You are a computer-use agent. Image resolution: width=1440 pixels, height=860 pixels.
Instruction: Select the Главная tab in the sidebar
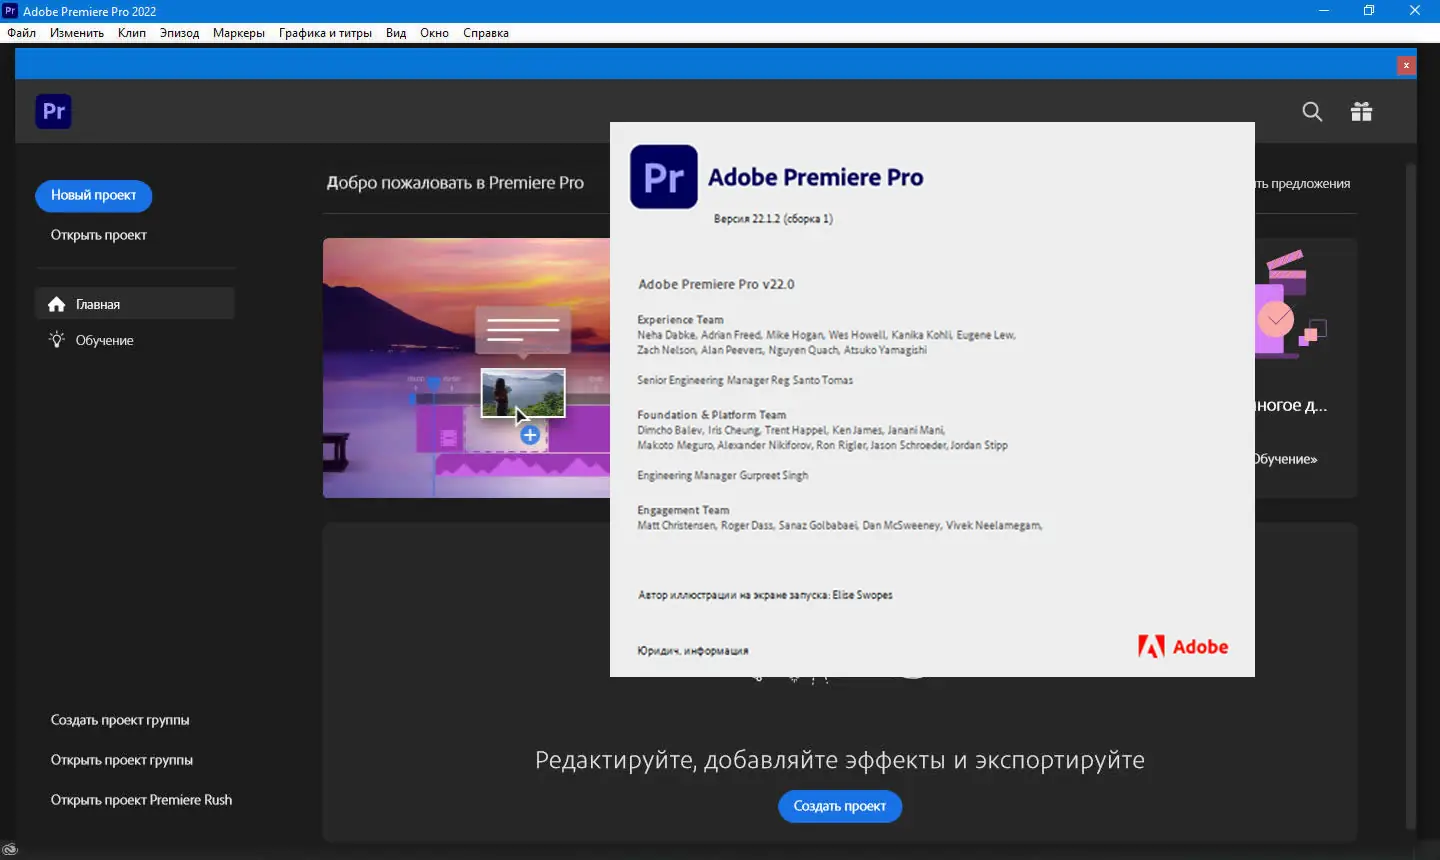[135, 304]
